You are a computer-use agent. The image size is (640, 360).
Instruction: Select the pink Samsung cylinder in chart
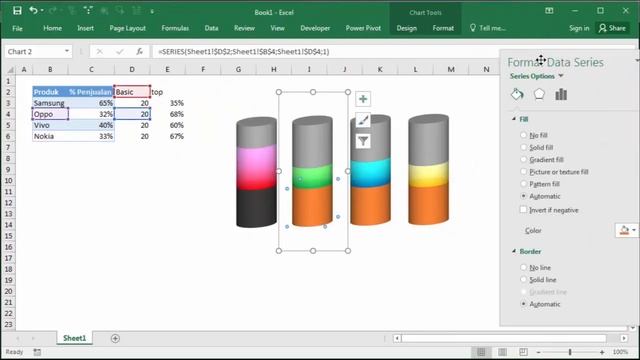256,167
